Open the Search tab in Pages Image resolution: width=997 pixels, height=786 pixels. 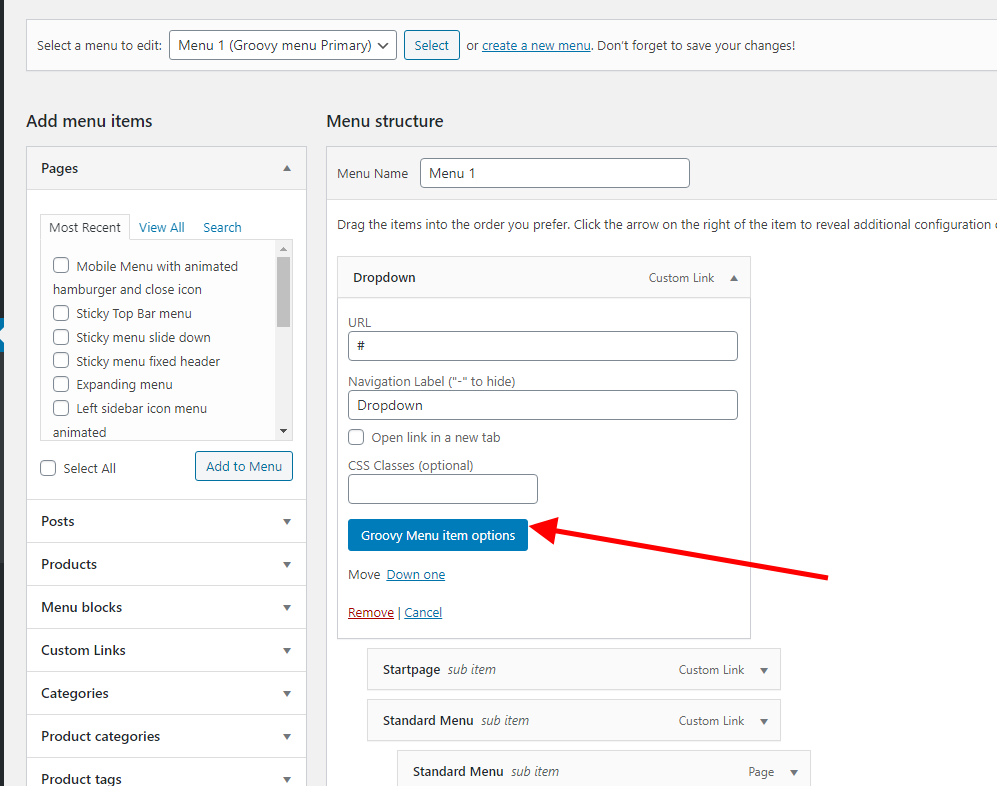pos(222,227)
